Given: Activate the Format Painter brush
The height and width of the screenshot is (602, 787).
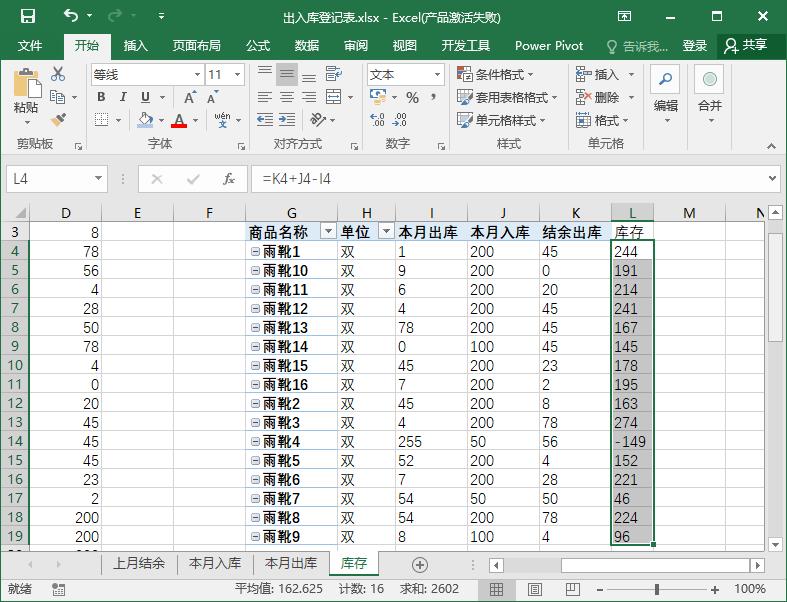Looking at the screenshot, I should click(58, 119).
